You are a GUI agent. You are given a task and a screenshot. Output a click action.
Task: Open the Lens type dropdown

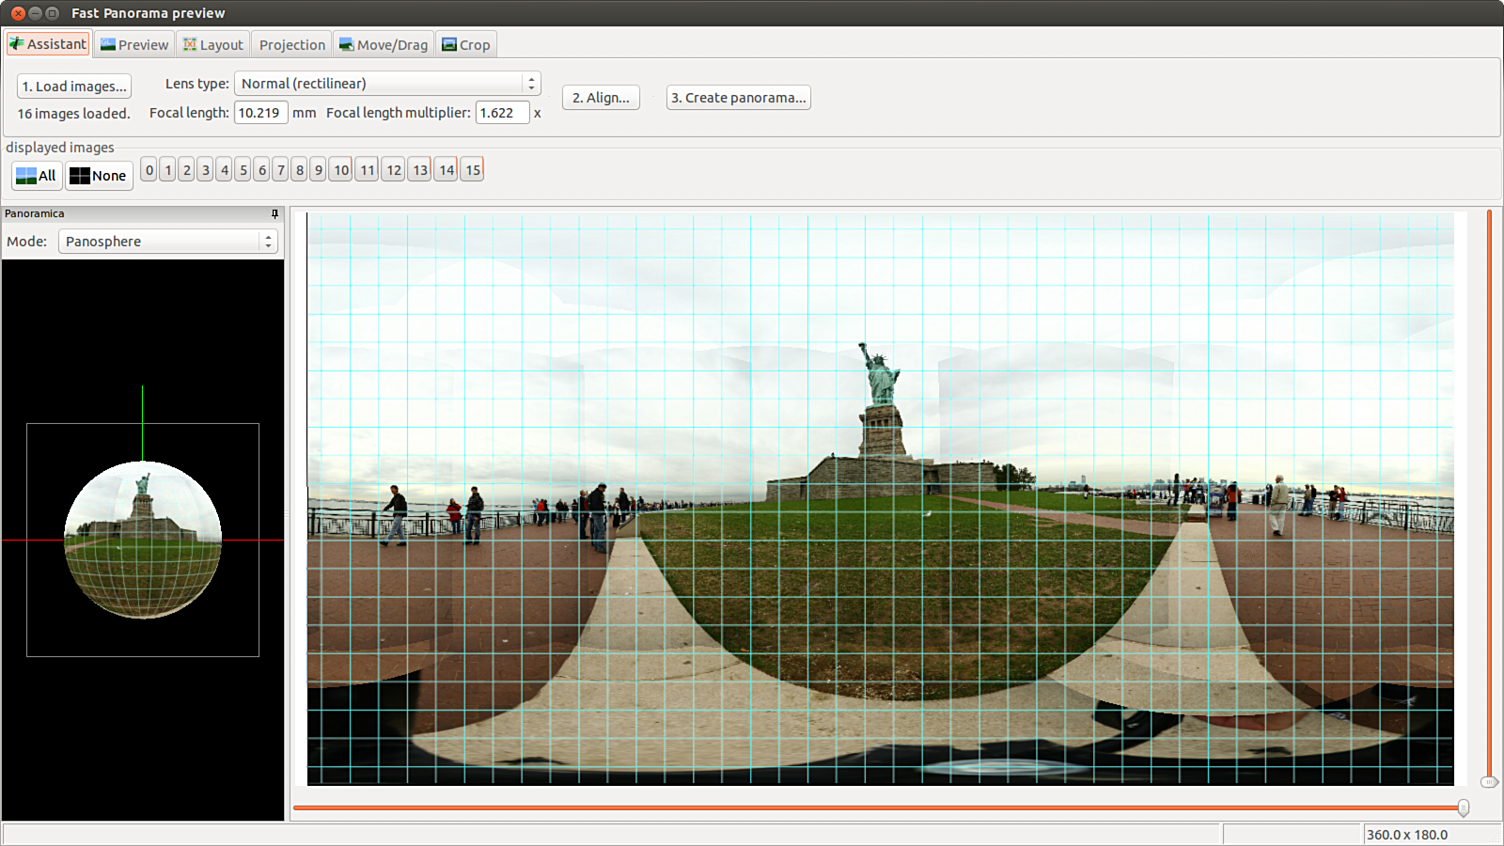387,84
